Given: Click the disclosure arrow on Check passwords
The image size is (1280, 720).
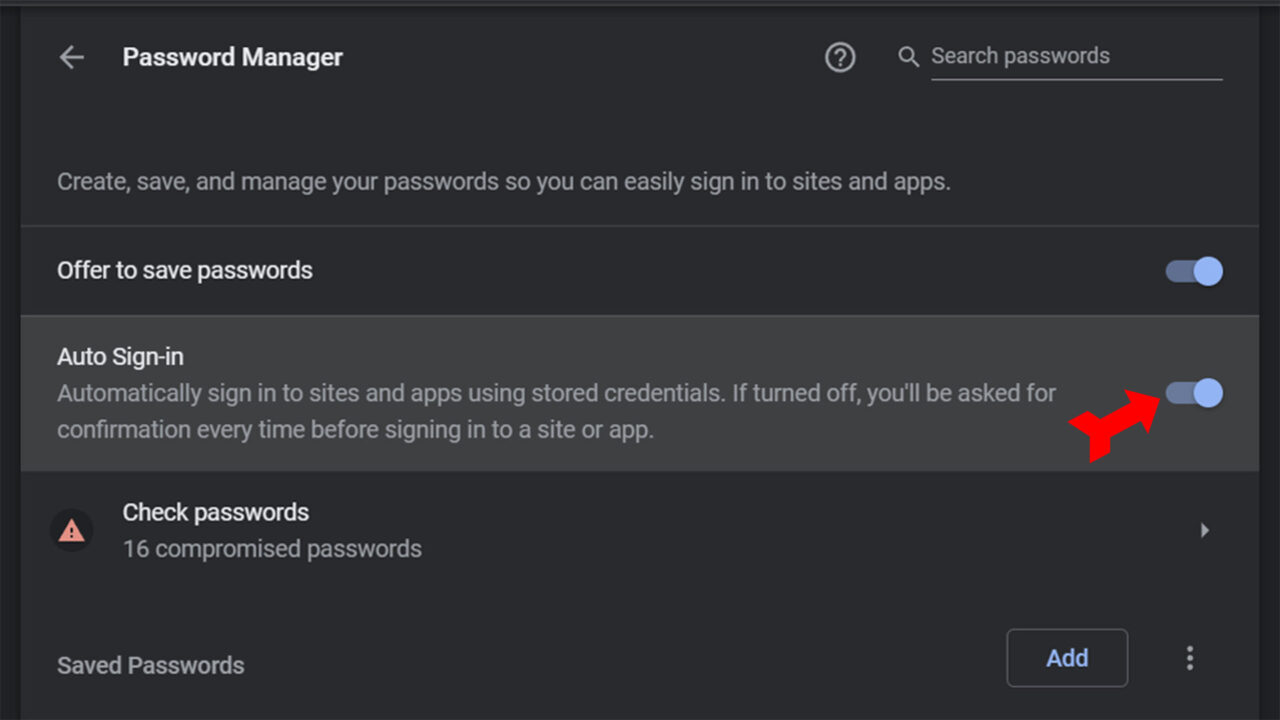Looking at the screenshot, I should [x=1204, y=530].
